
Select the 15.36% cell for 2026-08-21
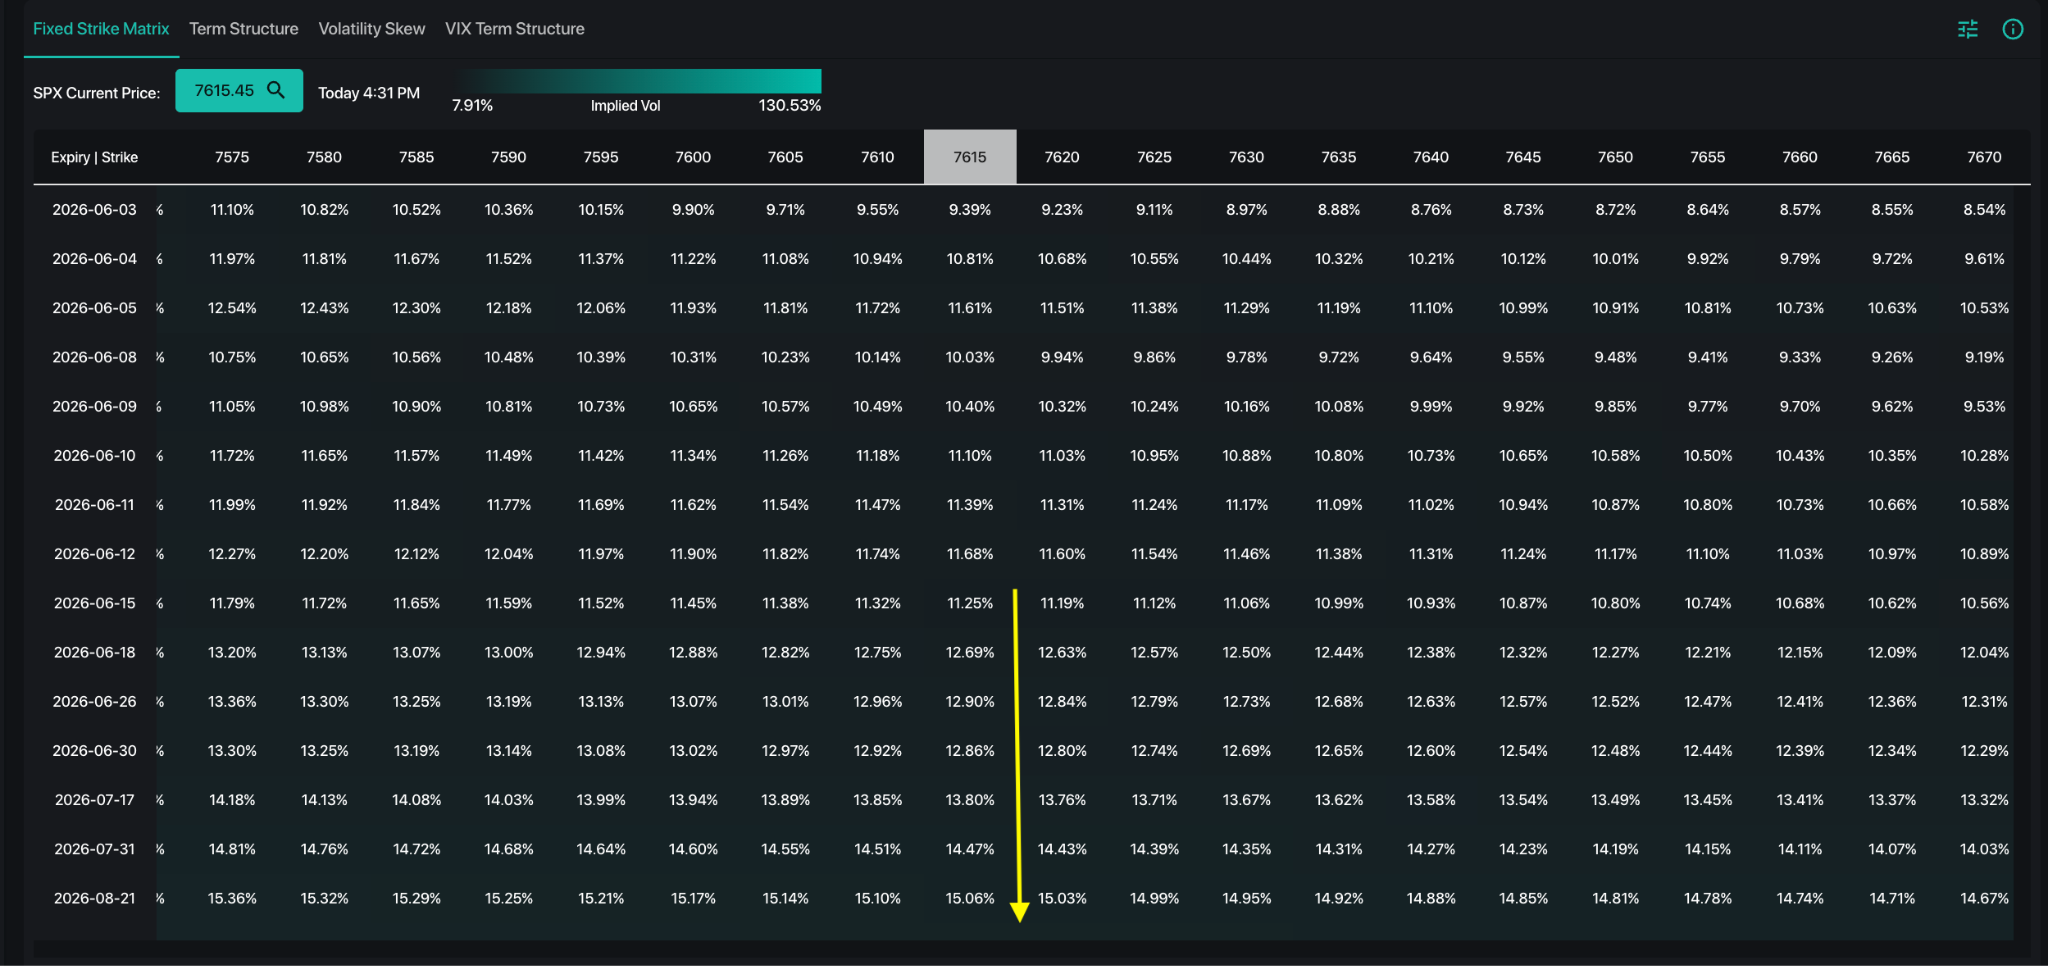232,899
